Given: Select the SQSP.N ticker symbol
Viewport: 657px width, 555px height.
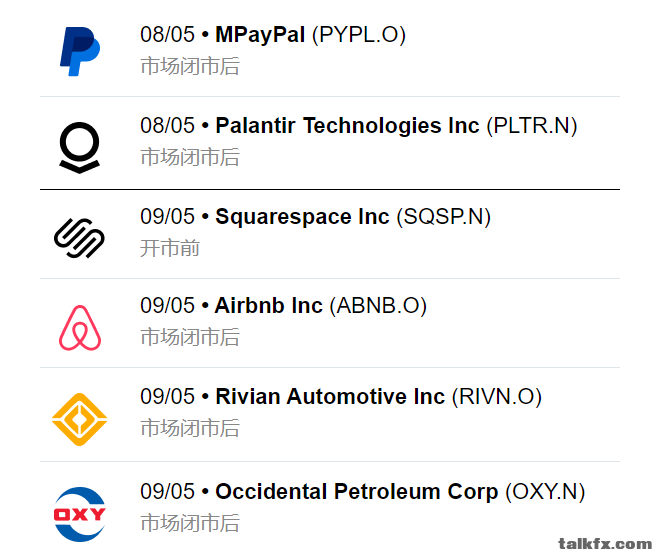Looking at the screenshot, I should [444, 217].
